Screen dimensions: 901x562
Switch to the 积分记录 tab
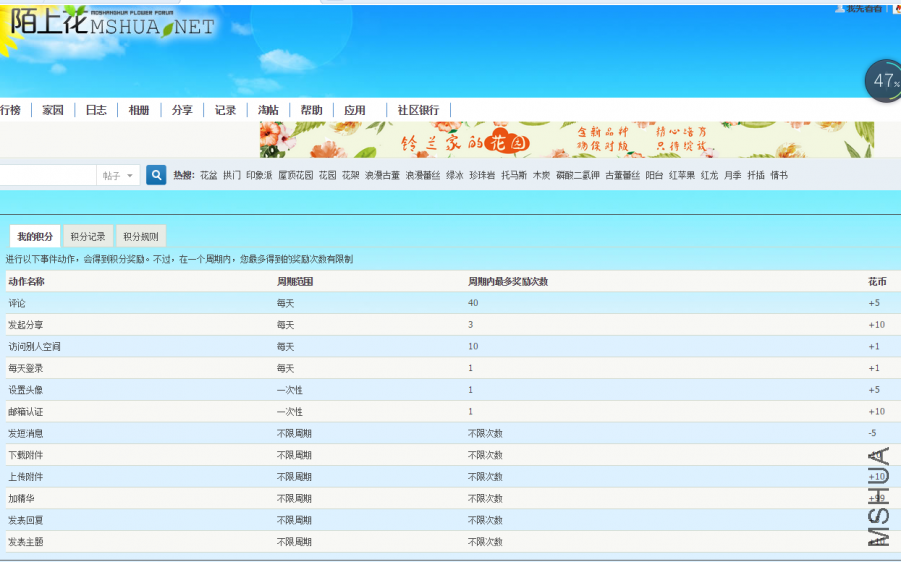coord(88,237)
